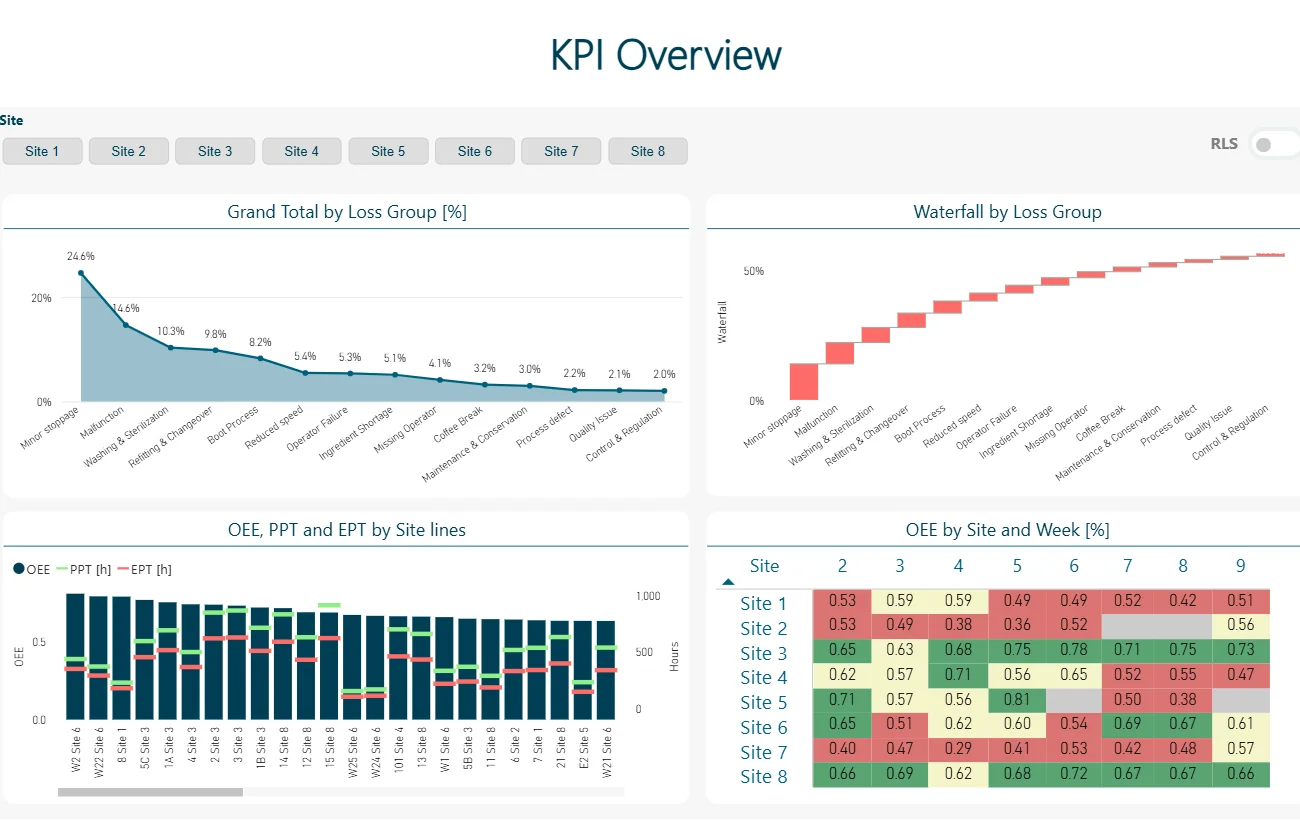Viewport: 1300px width, 835px height.
Task: Select Site 5 row label in matrix
Action: click(x=764, y=702)
